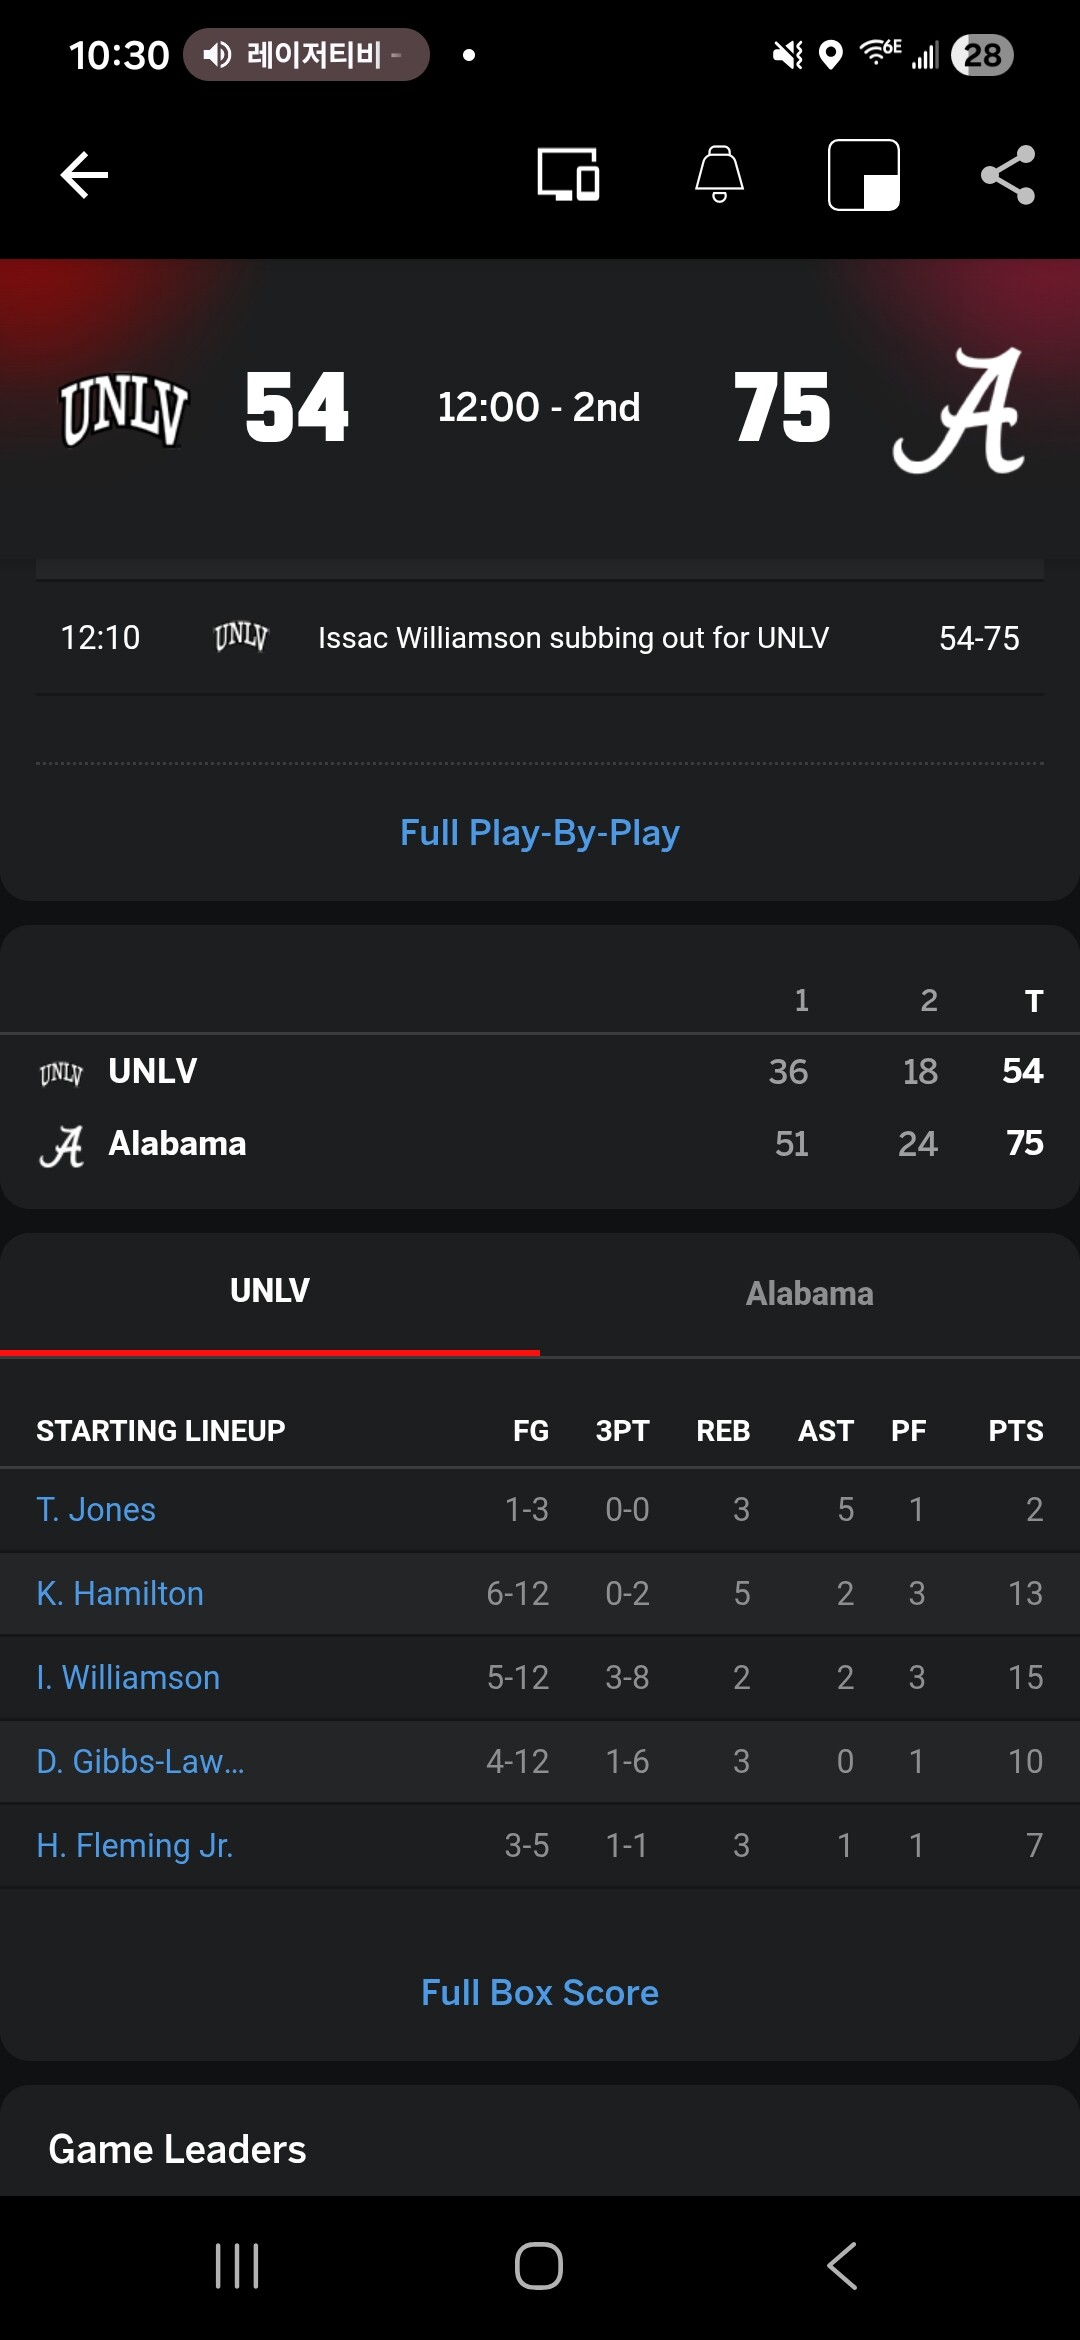Tap the notification bell icon
1080x2340 pixels.
coord(719,175)
